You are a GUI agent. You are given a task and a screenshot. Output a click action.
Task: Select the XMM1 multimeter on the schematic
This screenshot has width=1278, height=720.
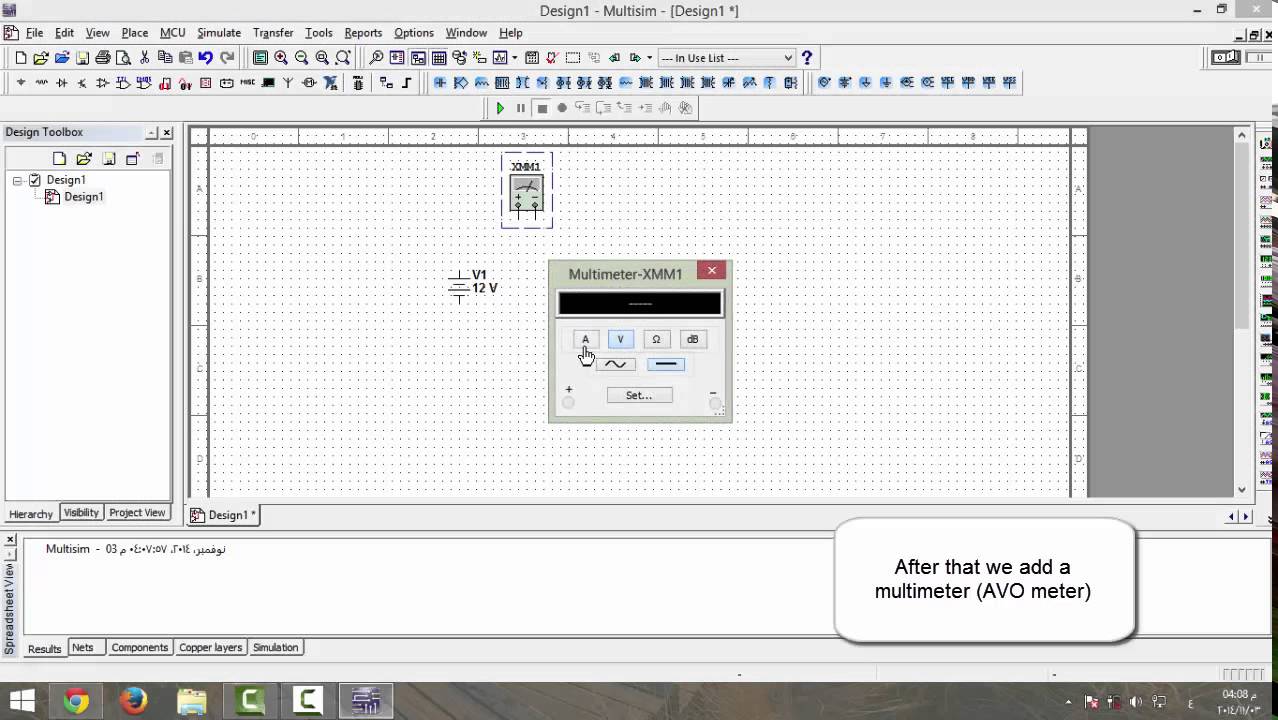coord(526,190)
